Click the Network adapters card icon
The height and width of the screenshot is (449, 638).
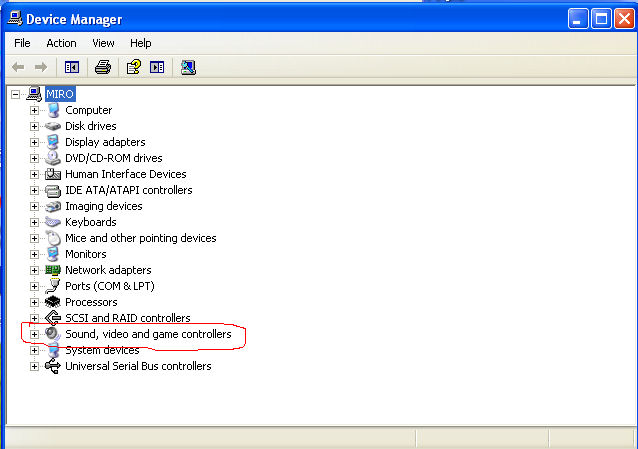coord(53,270)
